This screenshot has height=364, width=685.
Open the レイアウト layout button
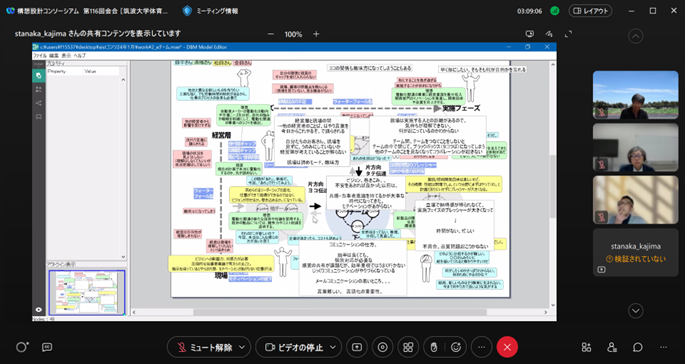(x=590, y=11)
